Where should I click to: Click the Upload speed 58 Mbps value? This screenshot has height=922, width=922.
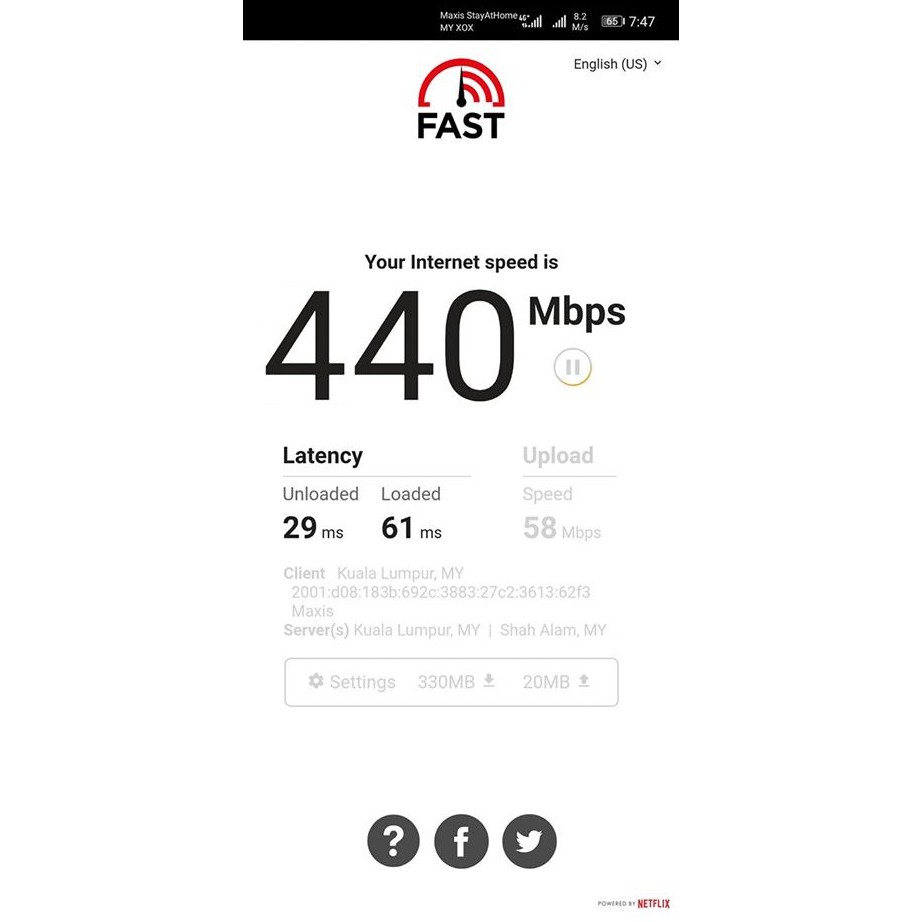pos(562,527)
